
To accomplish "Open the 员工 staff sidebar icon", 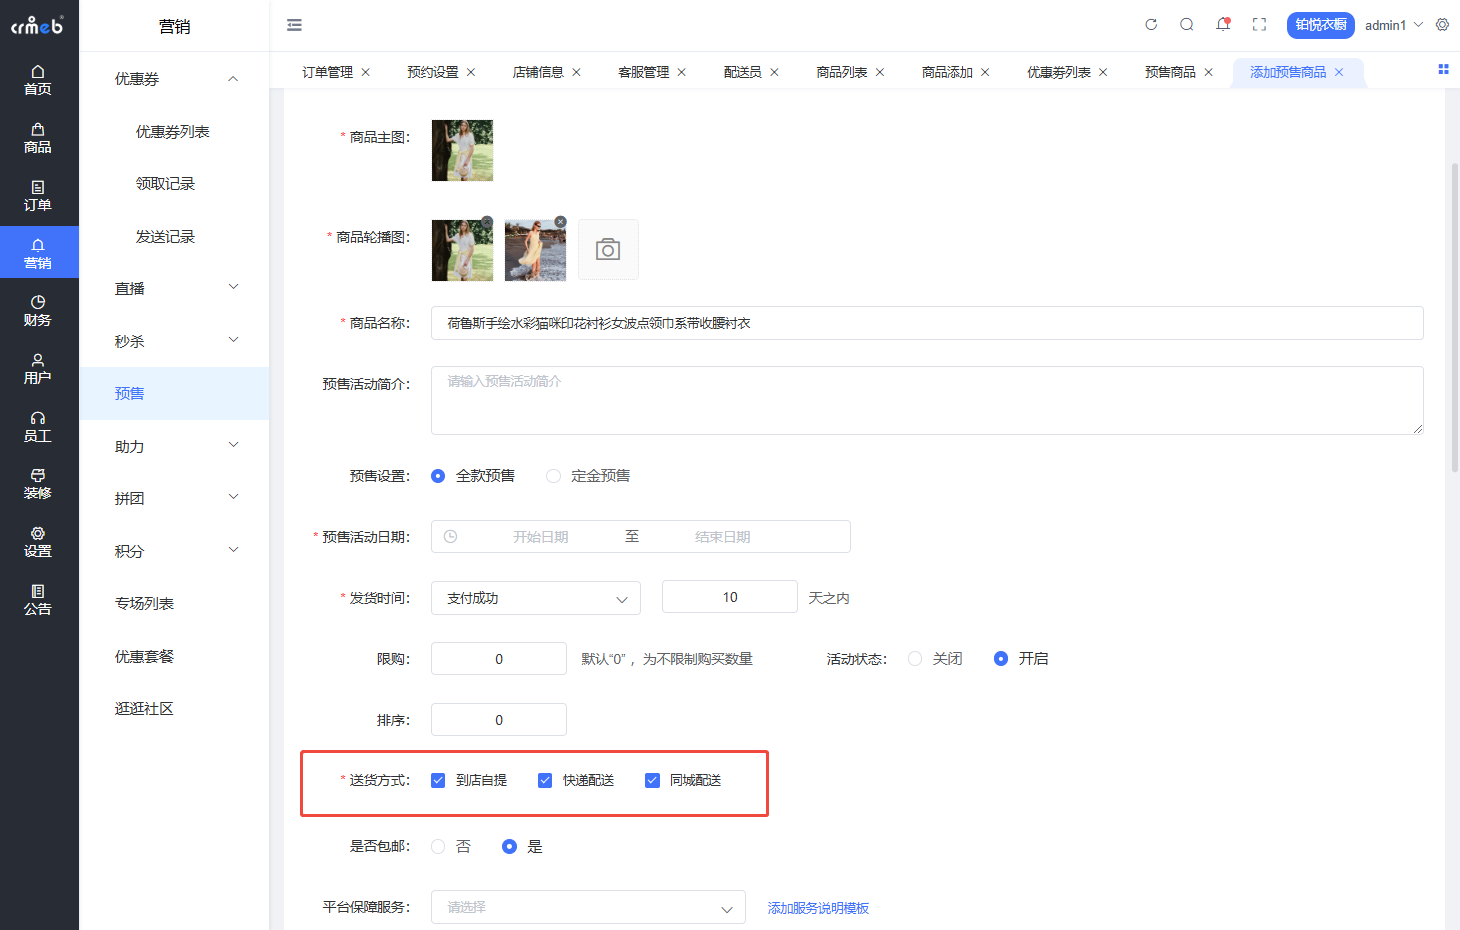I will coord(38,427).
